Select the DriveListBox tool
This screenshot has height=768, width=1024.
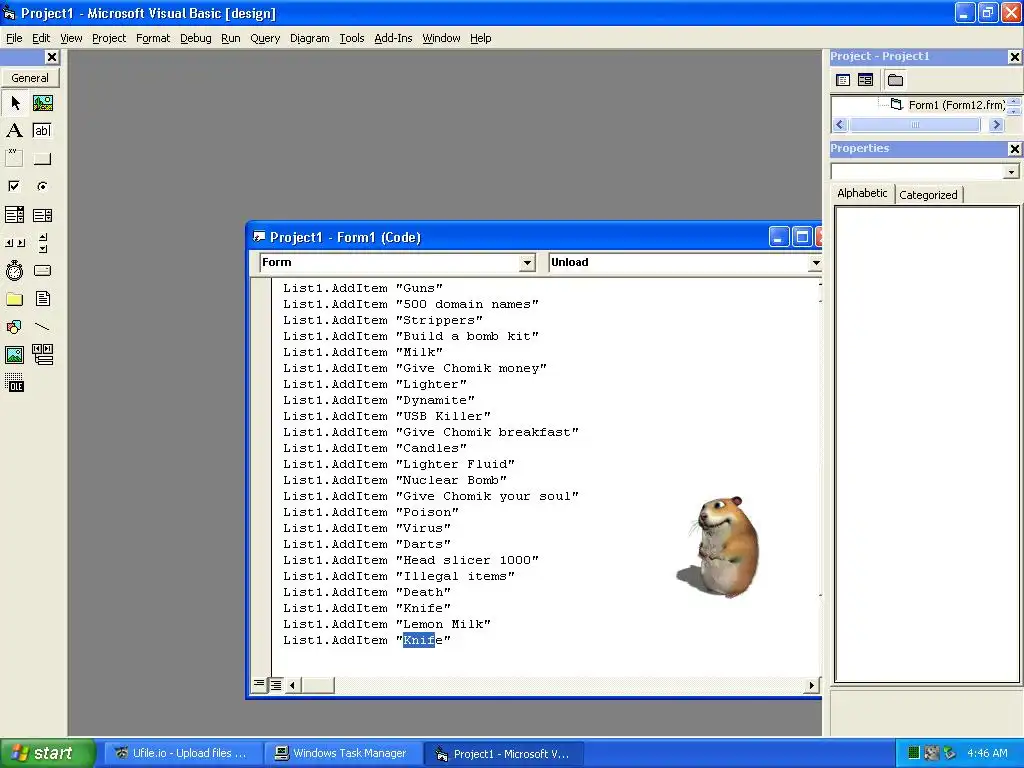[x=42, y=270]
